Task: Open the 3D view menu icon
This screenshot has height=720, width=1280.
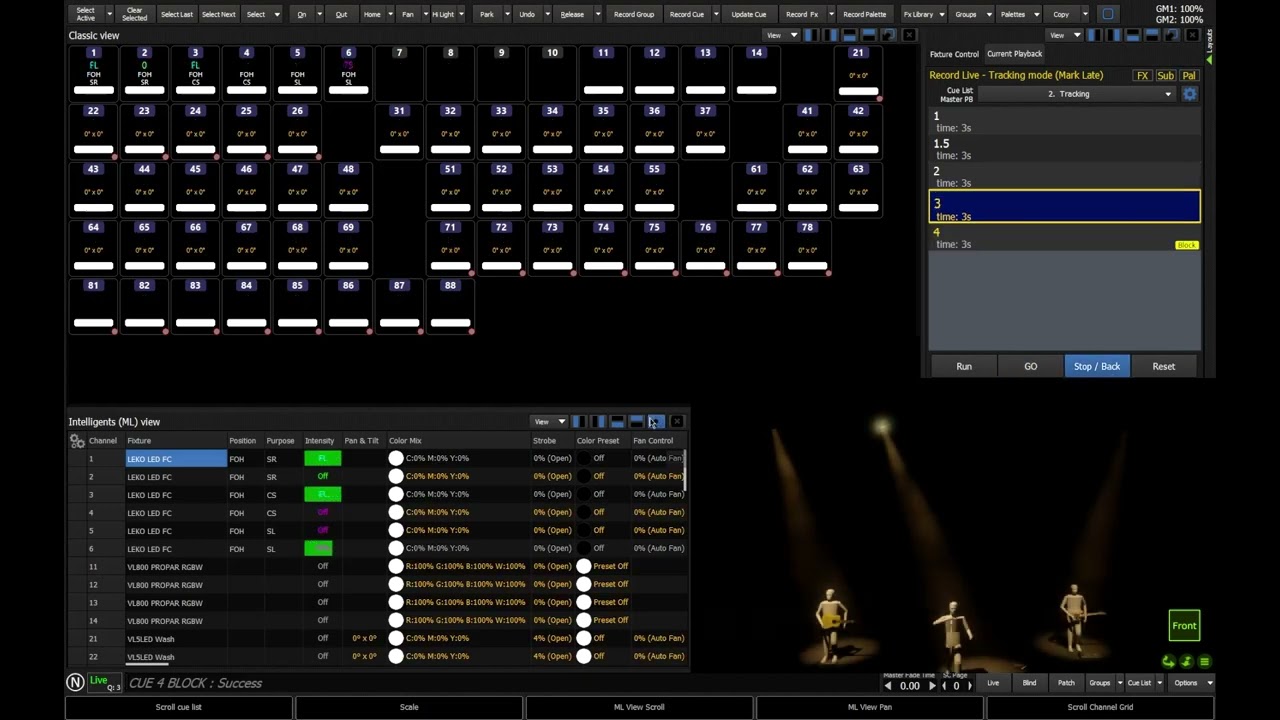Action: coord(1204,662)
